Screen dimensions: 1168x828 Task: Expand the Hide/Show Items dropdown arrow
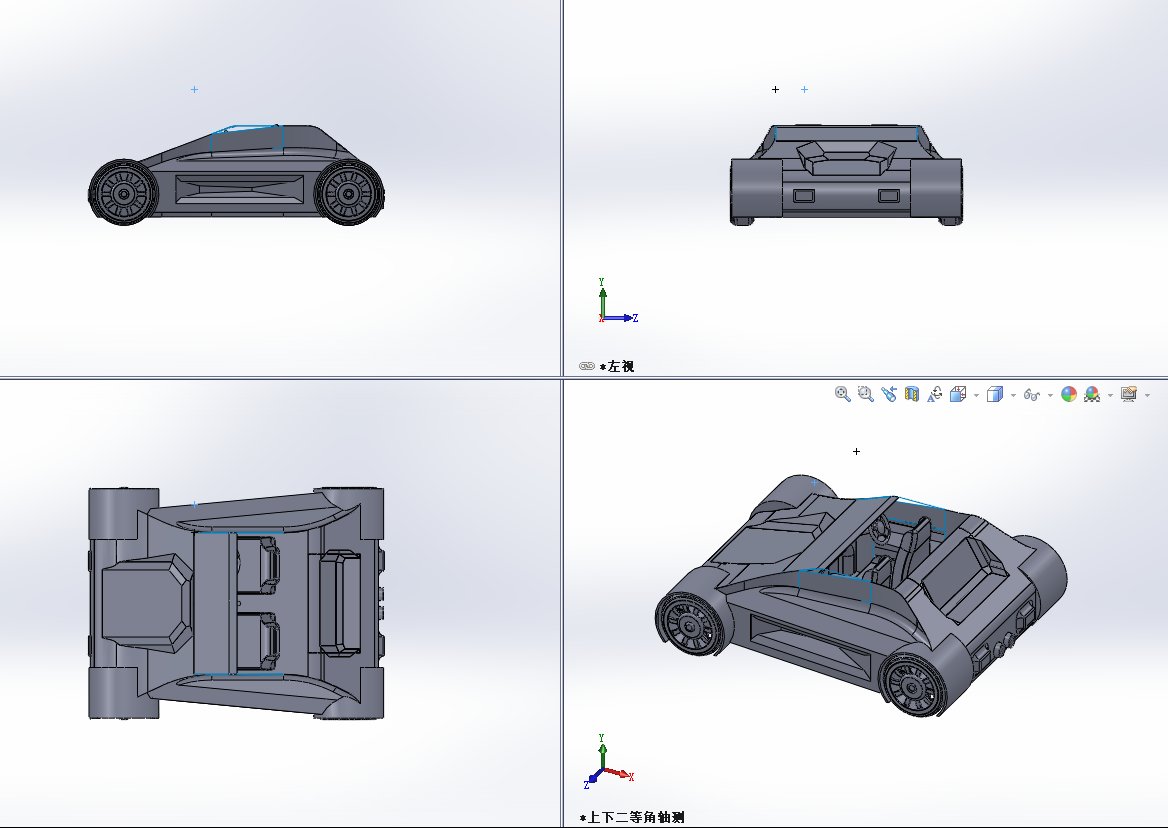tap(1050, 395)
